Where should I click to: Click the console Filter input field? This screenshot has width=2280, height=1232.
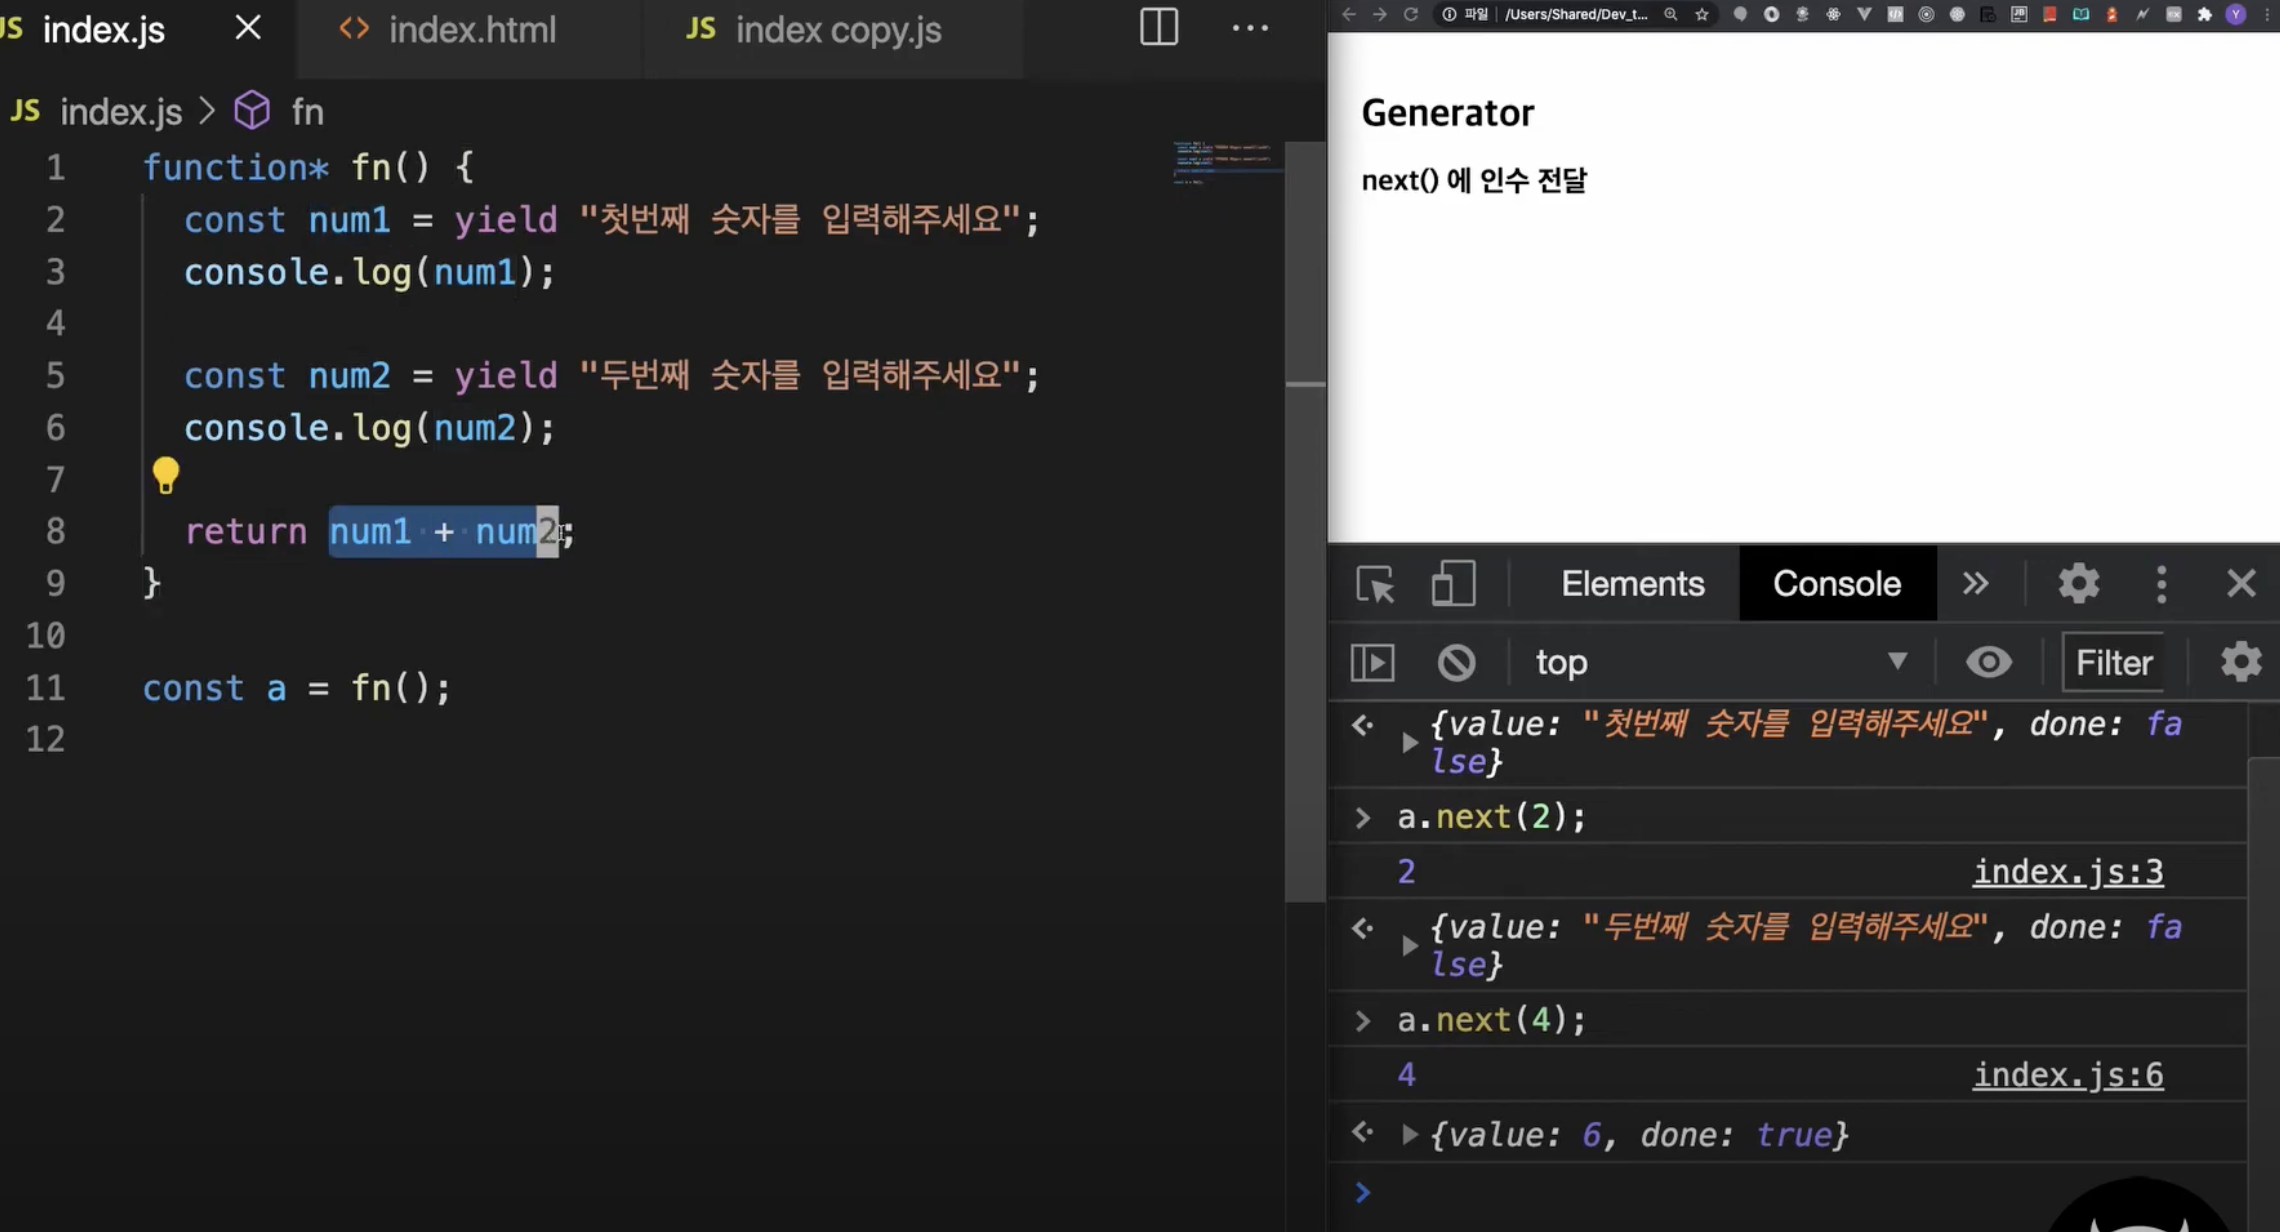click(2113, 662)
